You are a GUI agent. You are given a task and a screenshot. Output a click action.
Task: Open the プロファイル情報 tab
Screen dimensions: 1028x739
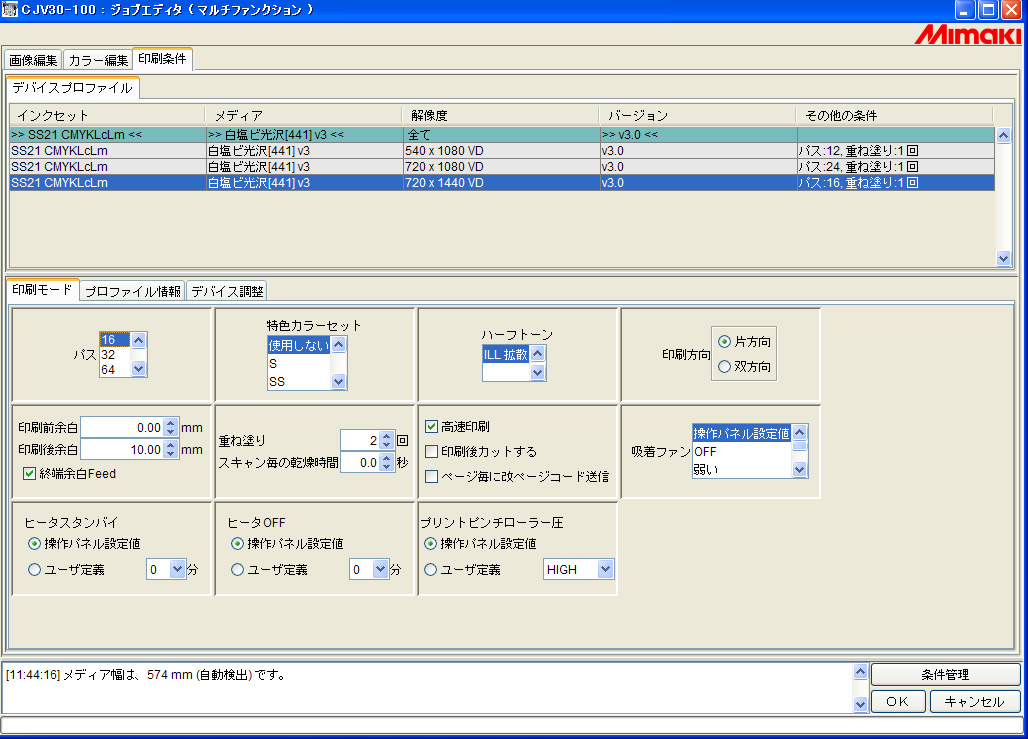click(132, 291)
